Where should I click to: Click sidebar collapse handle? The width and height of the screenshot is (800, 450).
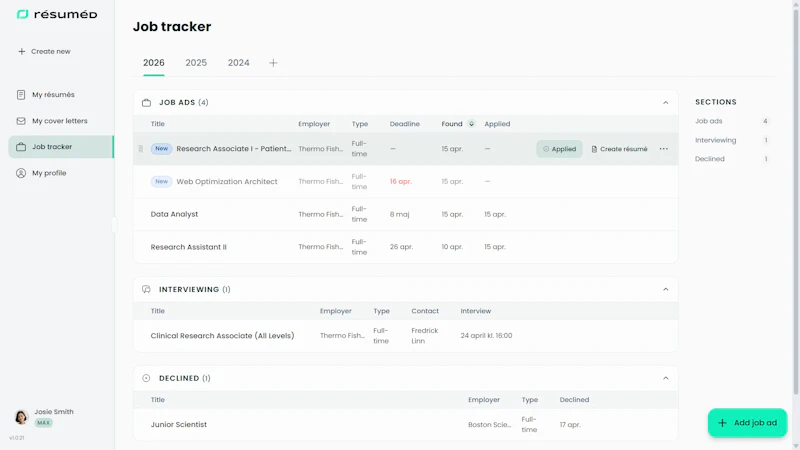pos(115,225)
